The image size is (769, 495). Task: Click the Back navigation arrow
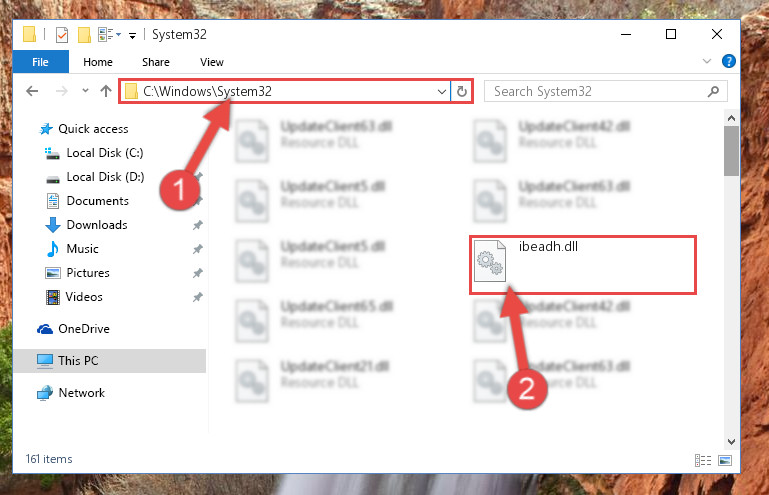click(x=32, y=91)
